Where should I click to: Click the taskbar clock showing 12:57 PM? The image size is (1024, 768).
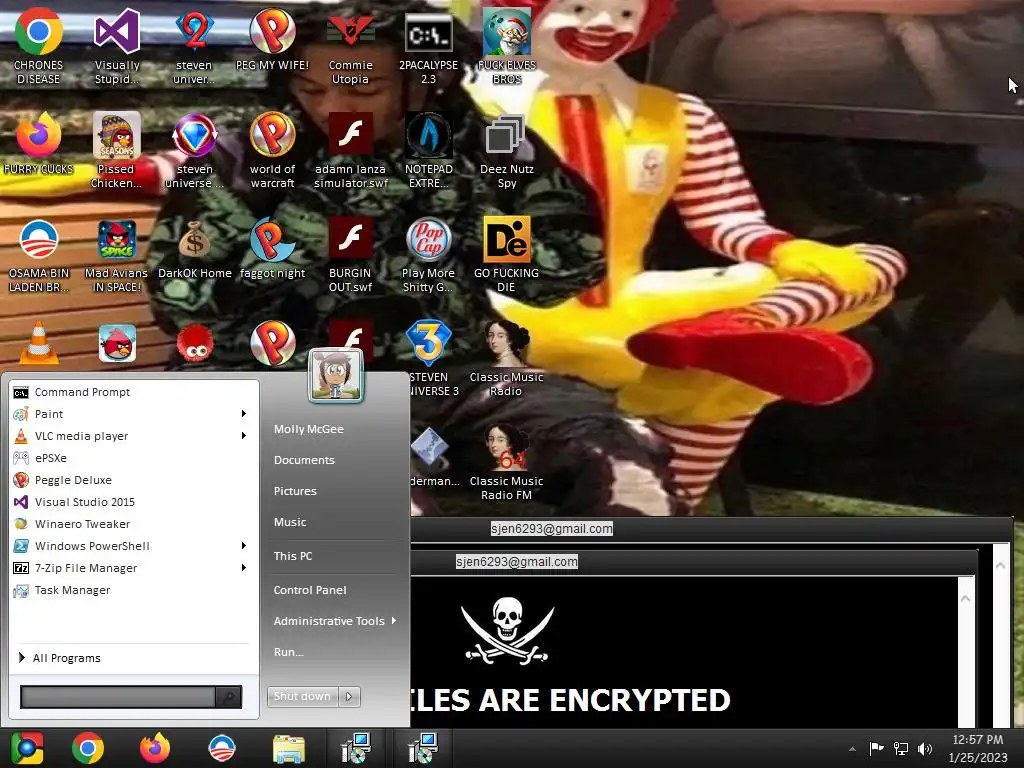pos(978,748)
